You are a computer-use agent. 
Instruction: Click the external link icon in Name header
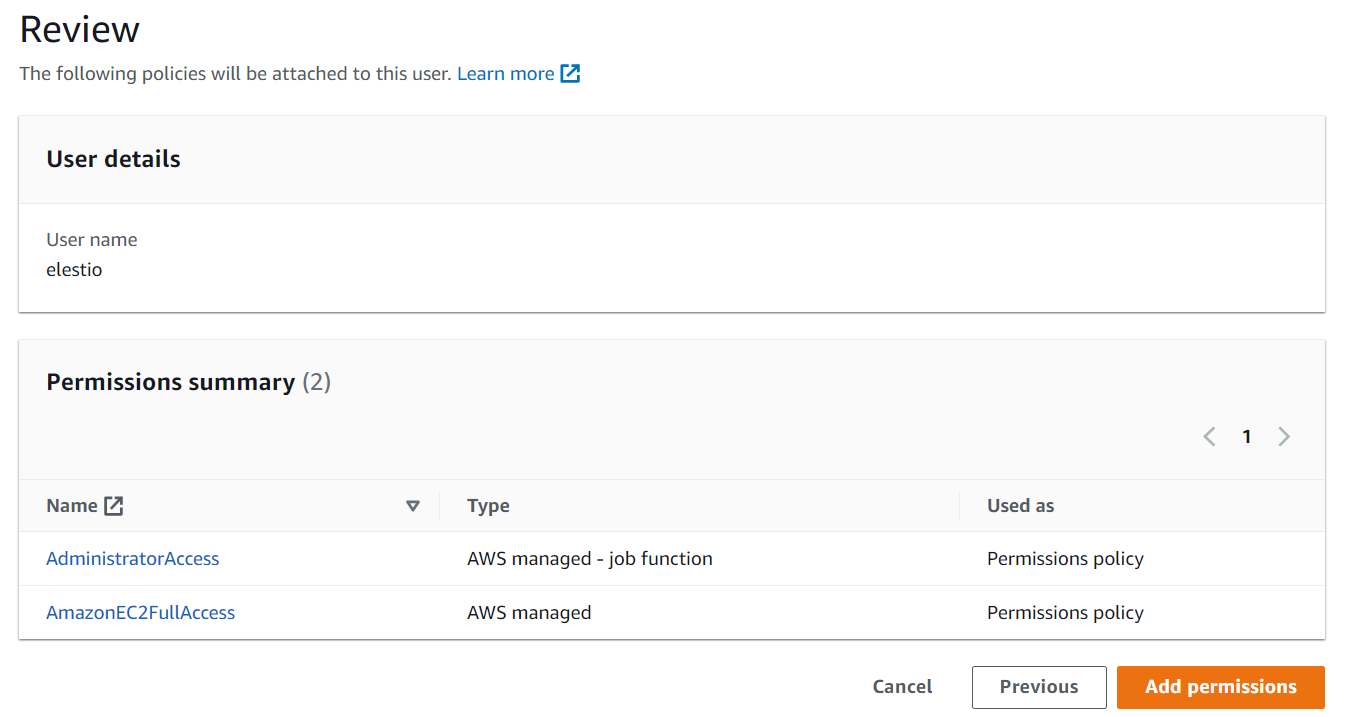pos(114,506)
